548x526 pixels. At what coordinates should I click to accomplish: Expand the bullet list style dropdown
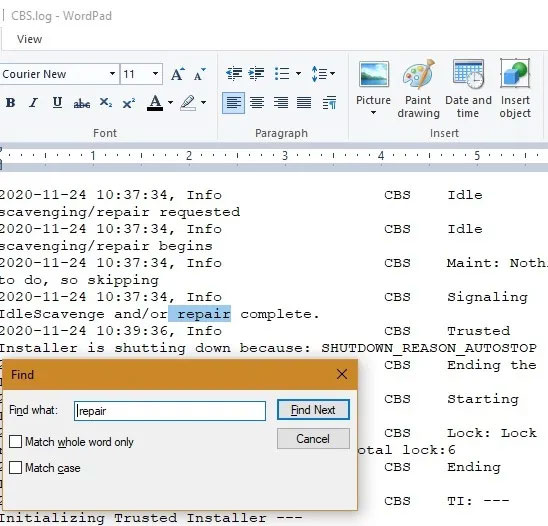coord(298,73)
